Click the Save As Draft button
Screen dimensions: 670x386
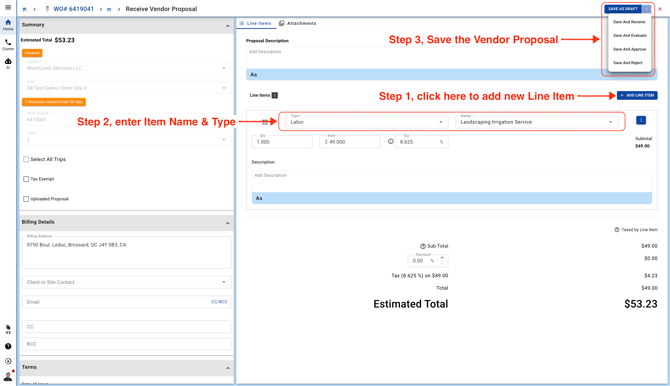click(x=623, y=9)
